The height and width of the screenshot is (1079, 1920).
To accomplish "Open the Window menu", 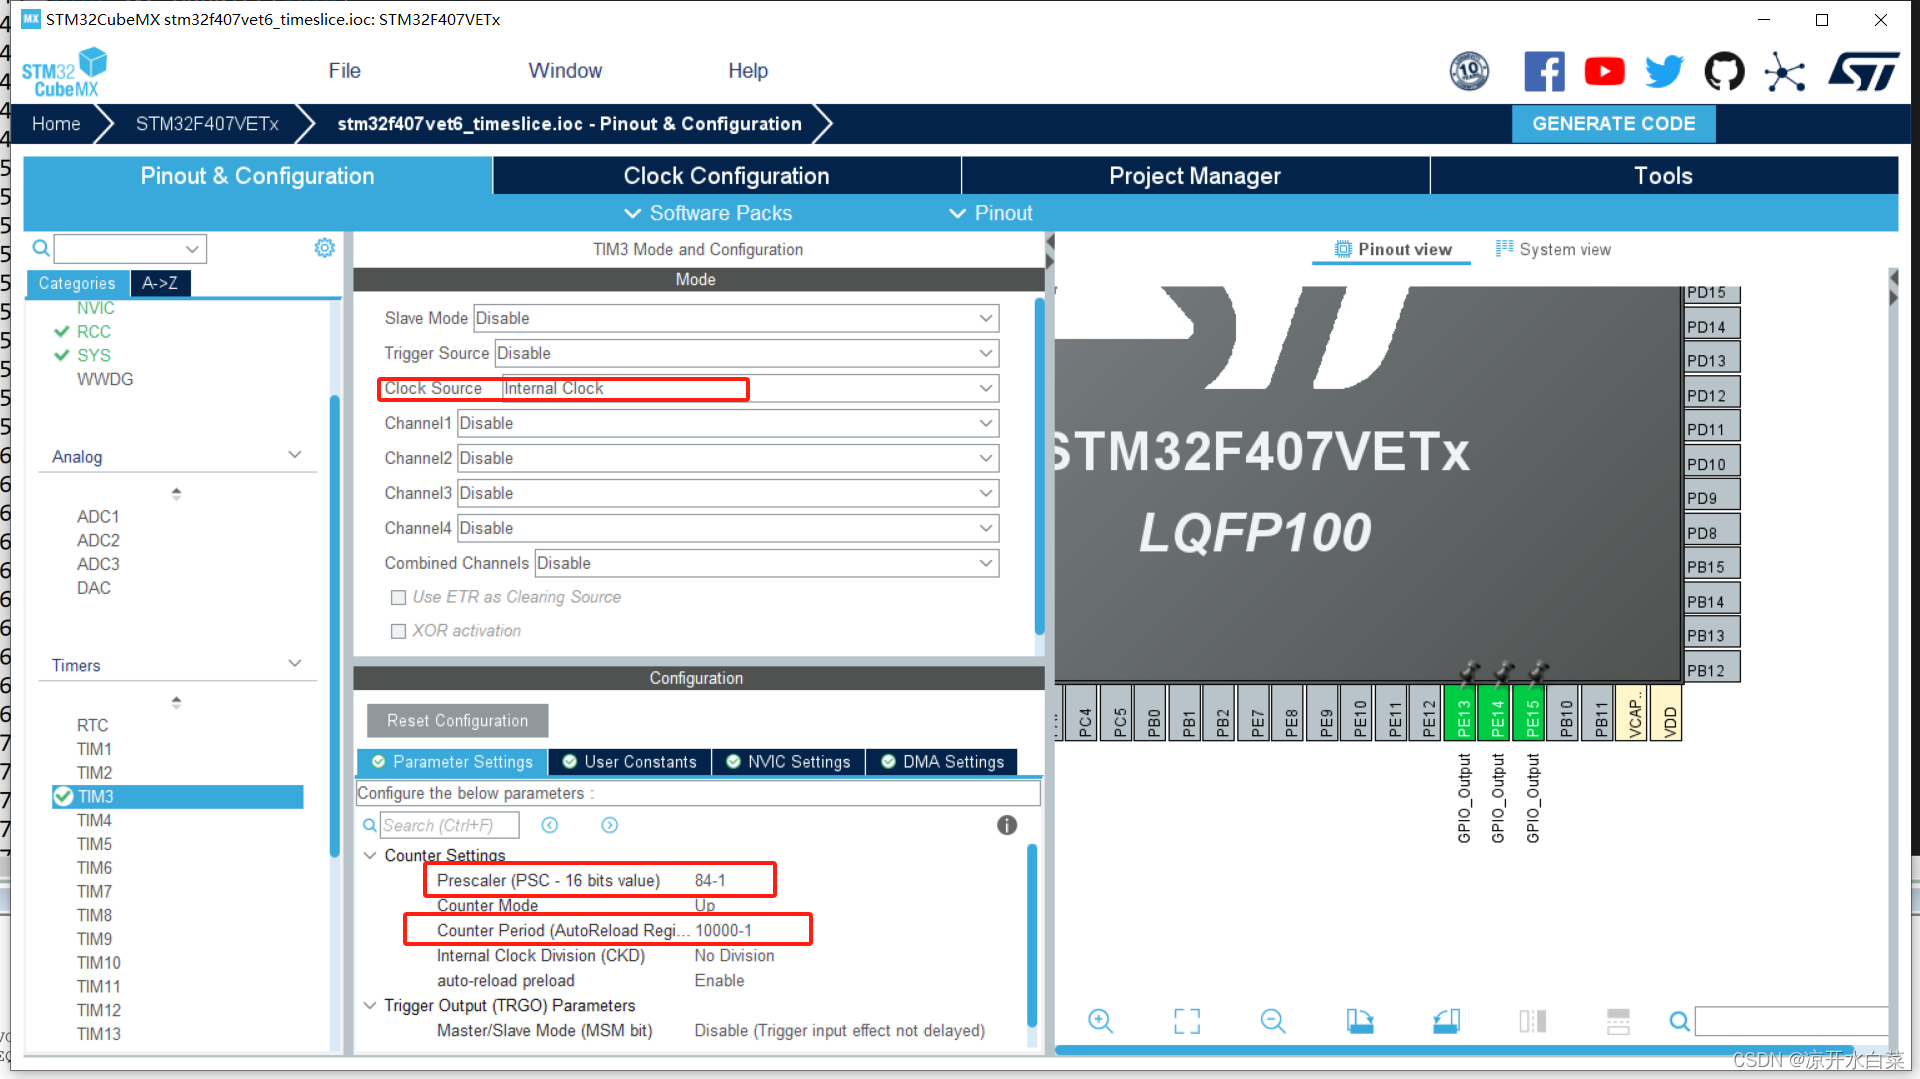I will pyautogui.click(x=565, y=71).
